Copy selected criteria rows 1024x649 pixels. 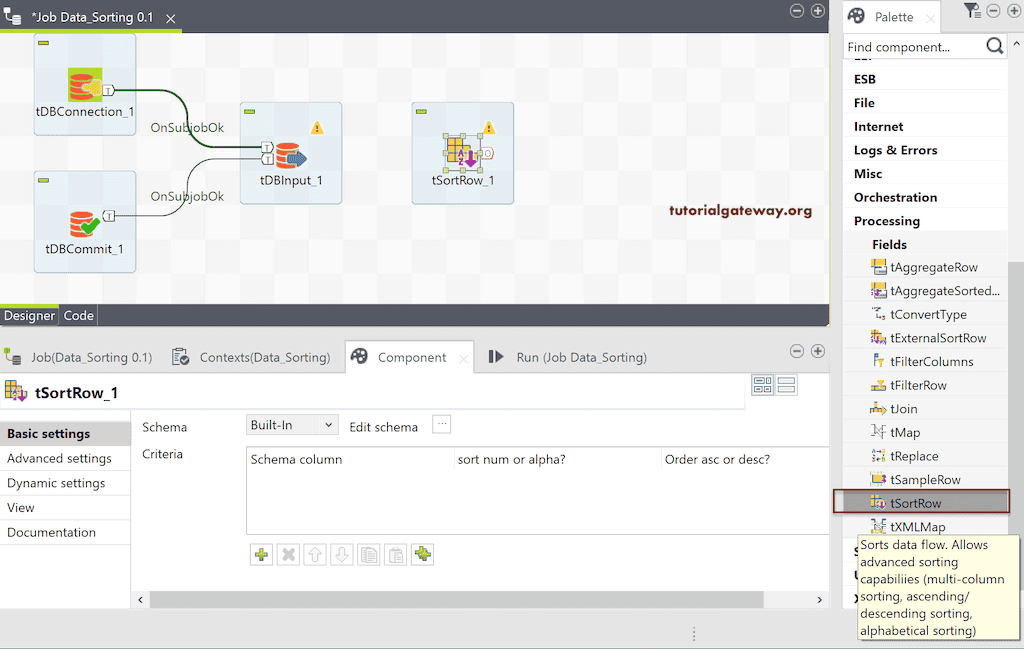368,555
